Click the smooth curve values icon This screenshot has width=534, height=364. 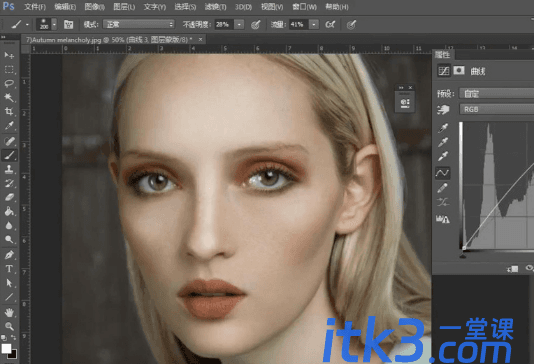point(443,202)
